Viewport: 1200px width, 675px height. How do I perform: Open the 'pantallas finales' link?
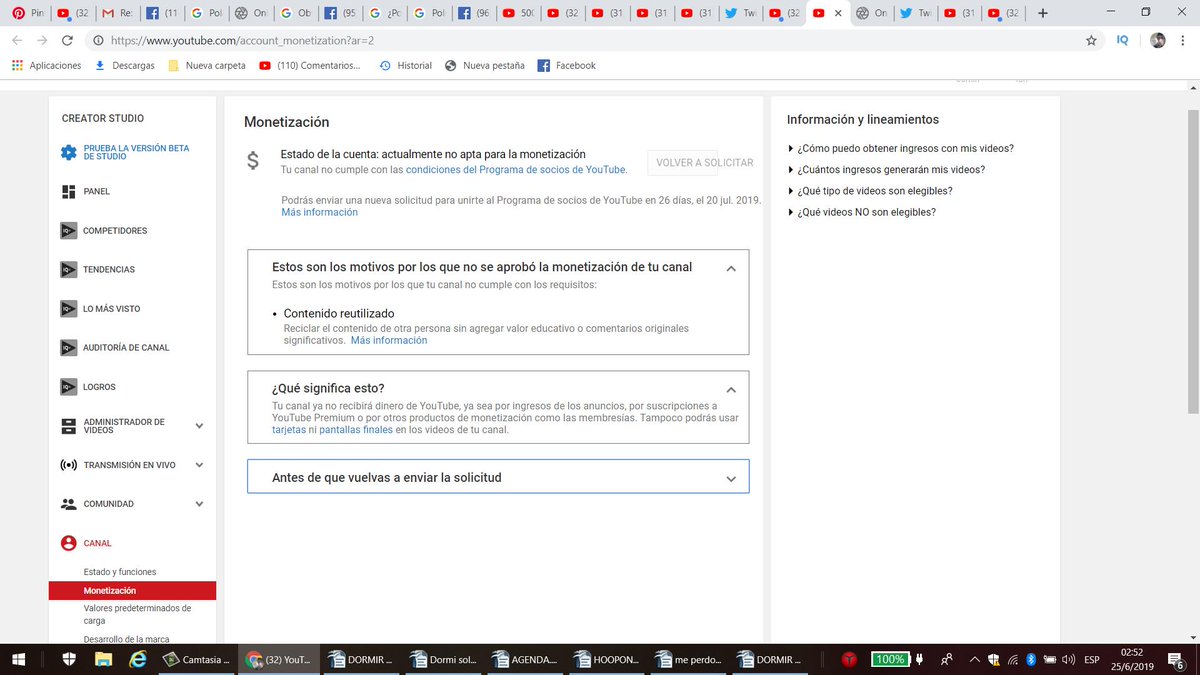point(356,430)
